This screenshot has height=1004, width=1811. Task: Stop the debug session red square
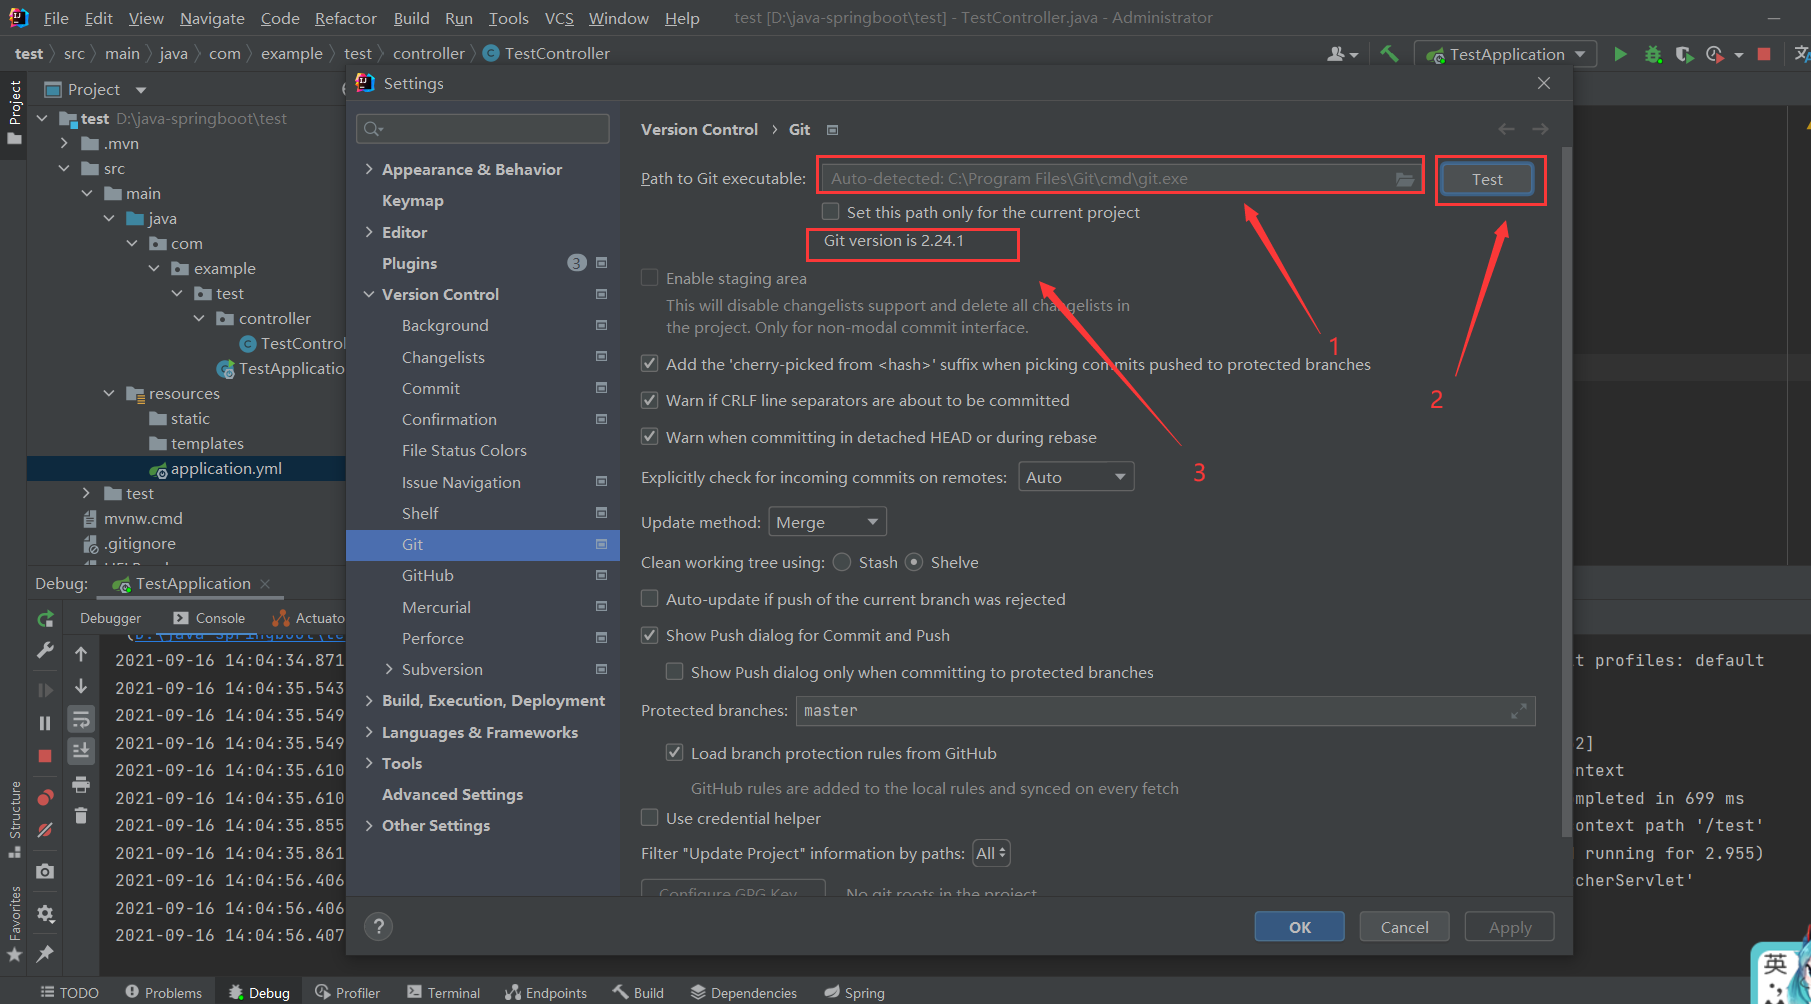click(45, 756)
